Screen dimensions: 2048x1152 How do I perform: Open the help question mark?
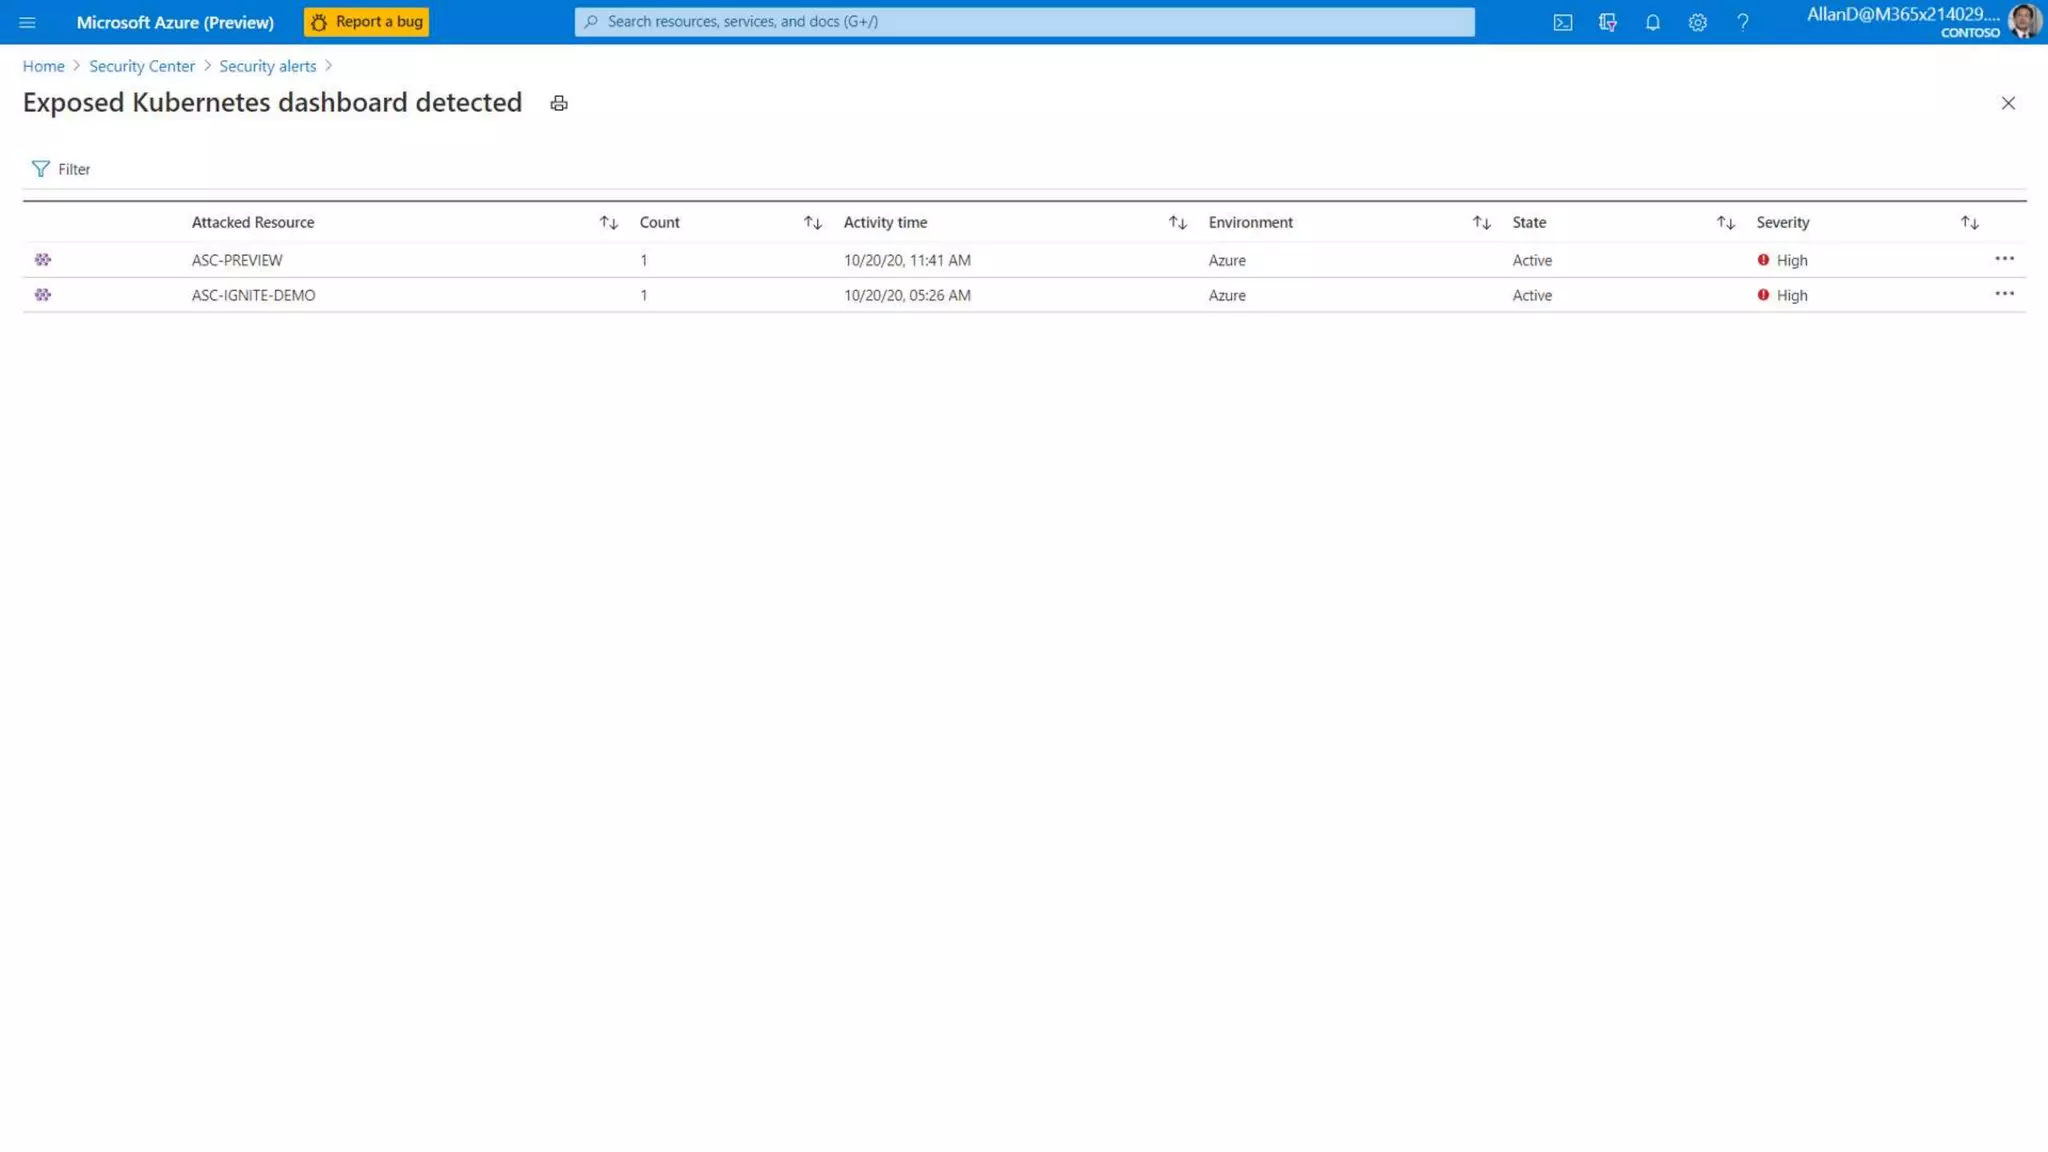(1742, 22)
